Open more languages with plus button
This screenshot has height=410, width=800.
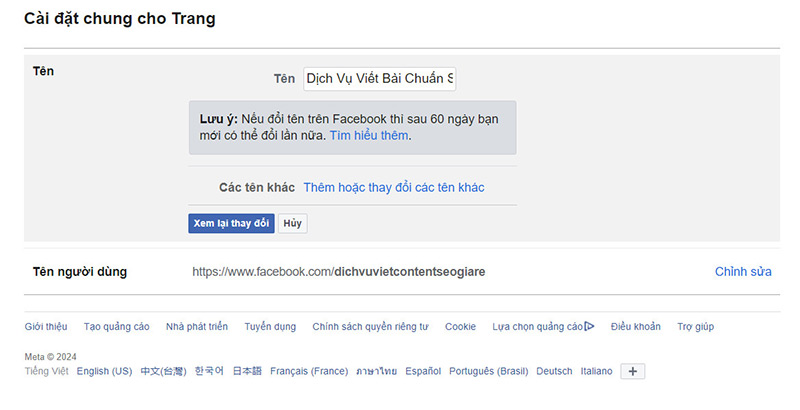click(634, 371)
